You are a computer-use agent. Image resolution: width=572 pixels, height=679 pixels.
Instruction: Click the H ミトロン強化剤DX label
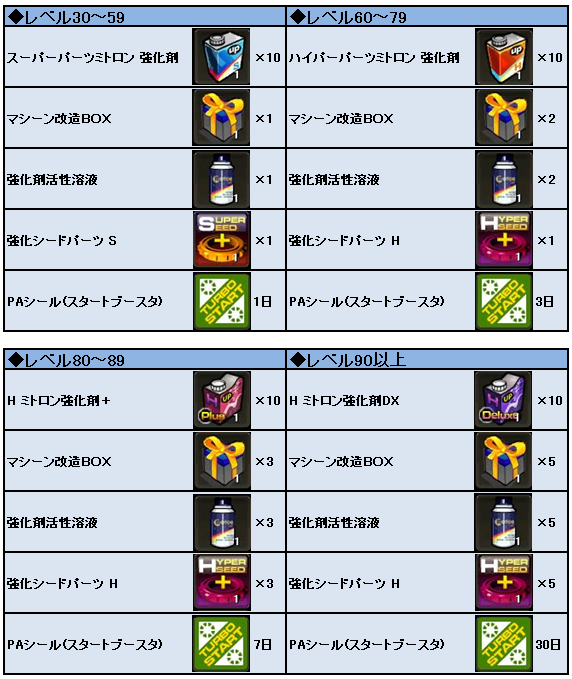coord(344,401)
